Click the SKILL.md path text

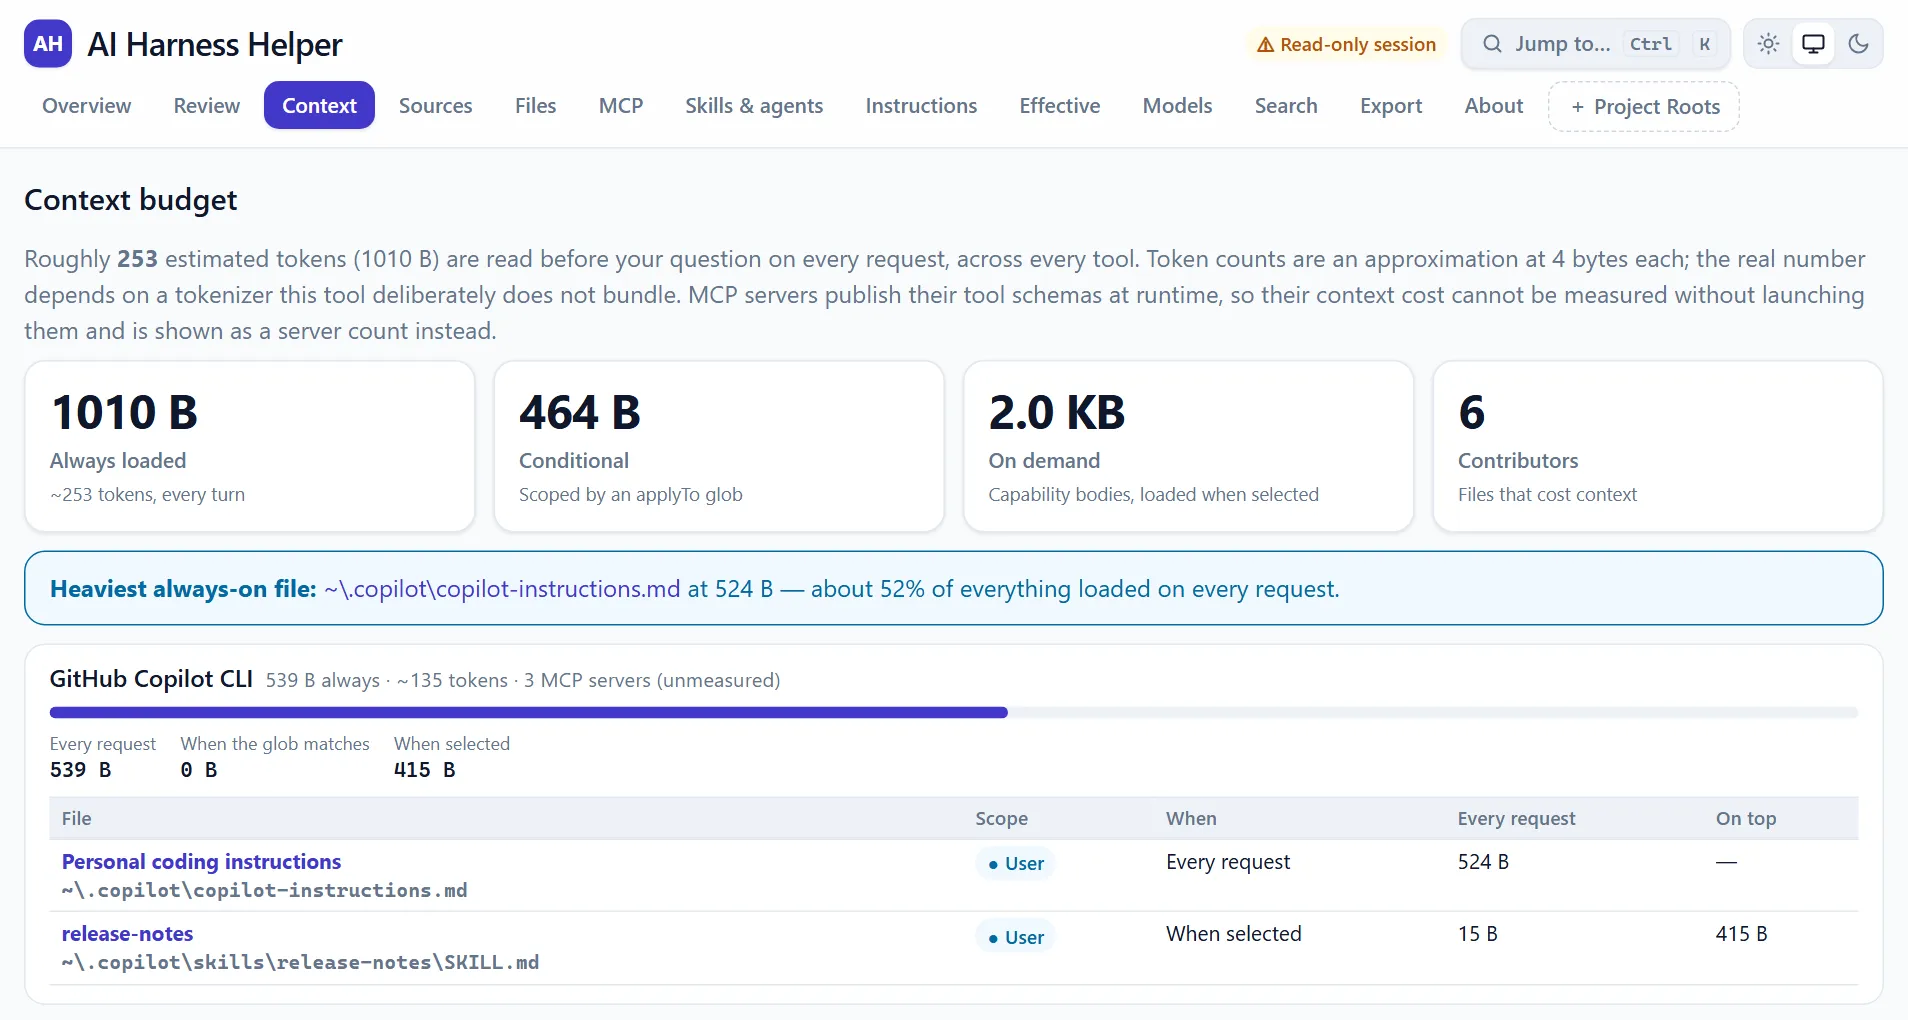[300, 962]
